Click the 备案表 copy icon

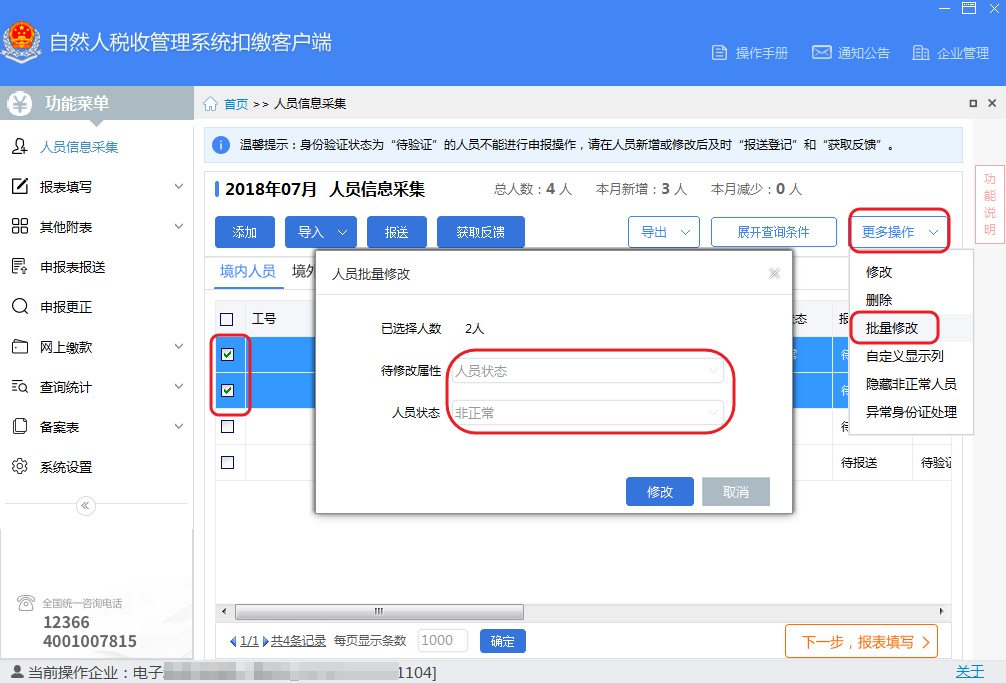(20, 426)
